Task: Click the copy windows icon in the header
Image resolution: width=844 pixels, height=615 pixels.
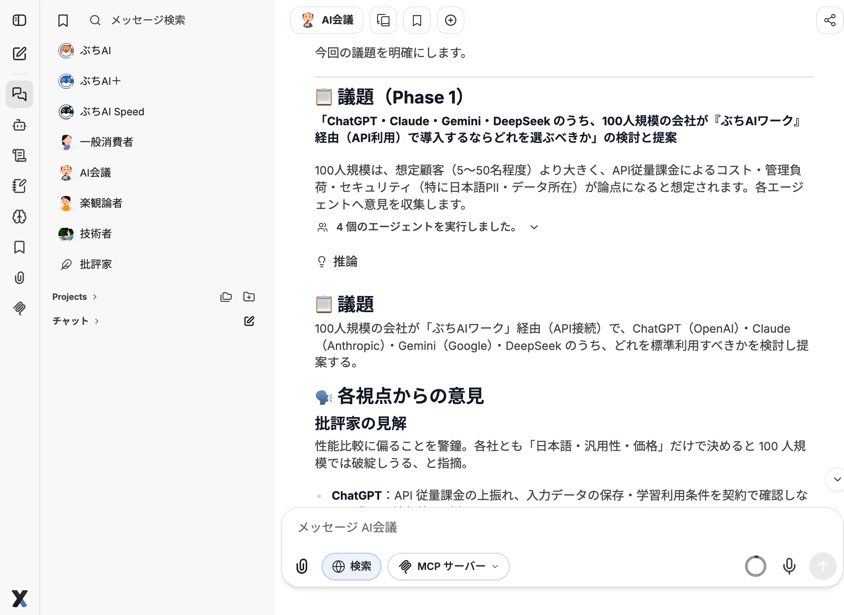Action: coord(383,20)
